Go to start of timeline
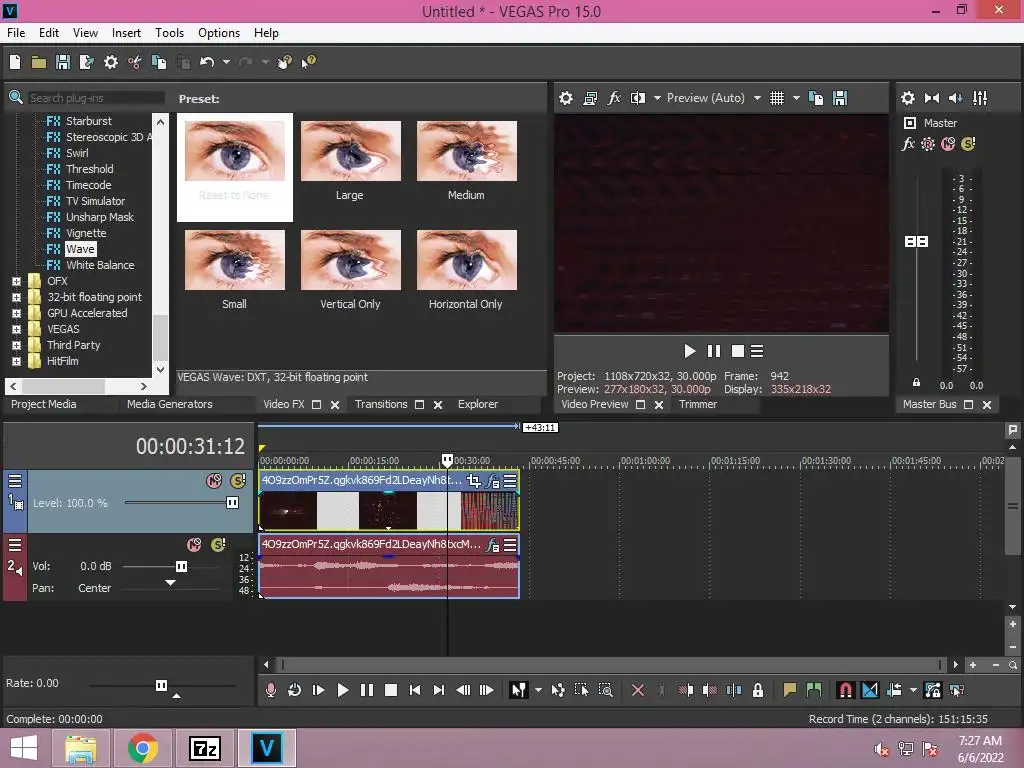This screenshot has height=768, width=1024. 415,690
